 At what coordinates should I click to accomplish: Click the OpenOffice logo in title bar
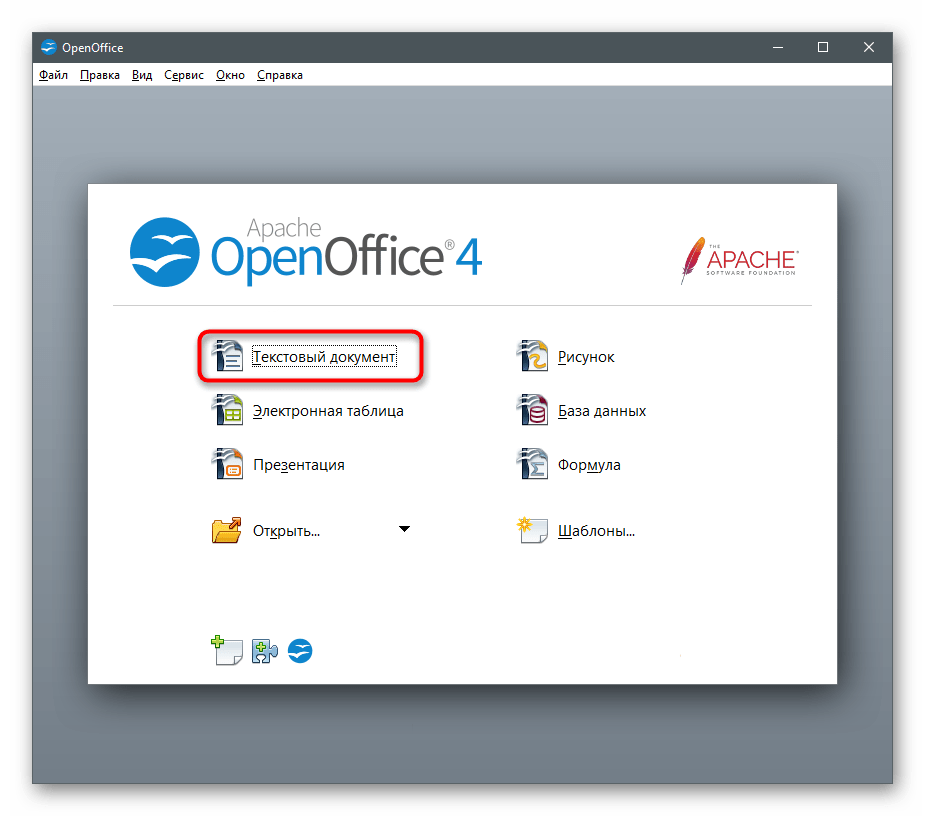coord(48,47)
